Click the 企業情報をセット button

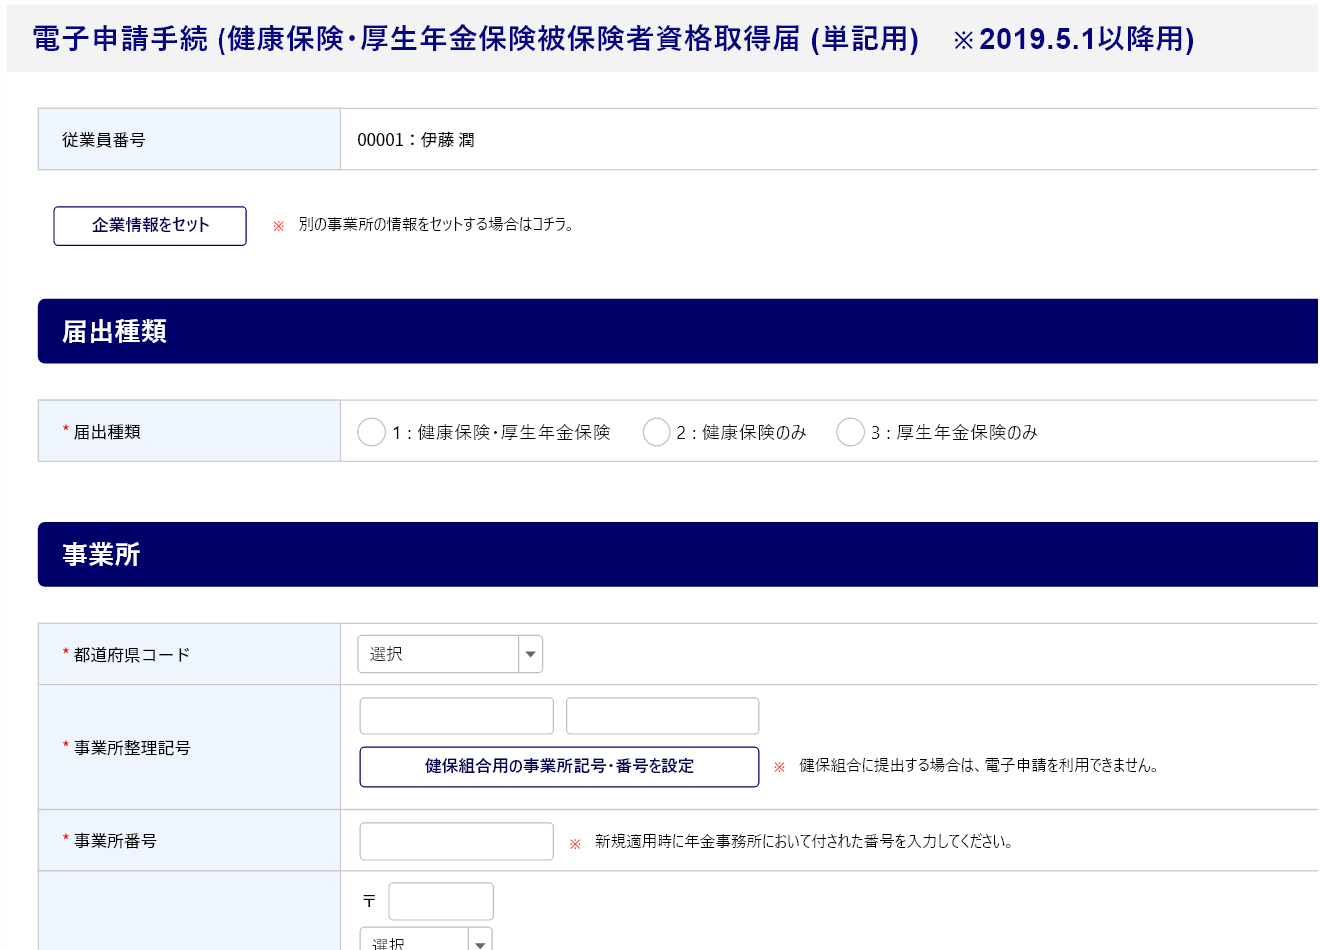click(150, 226)
